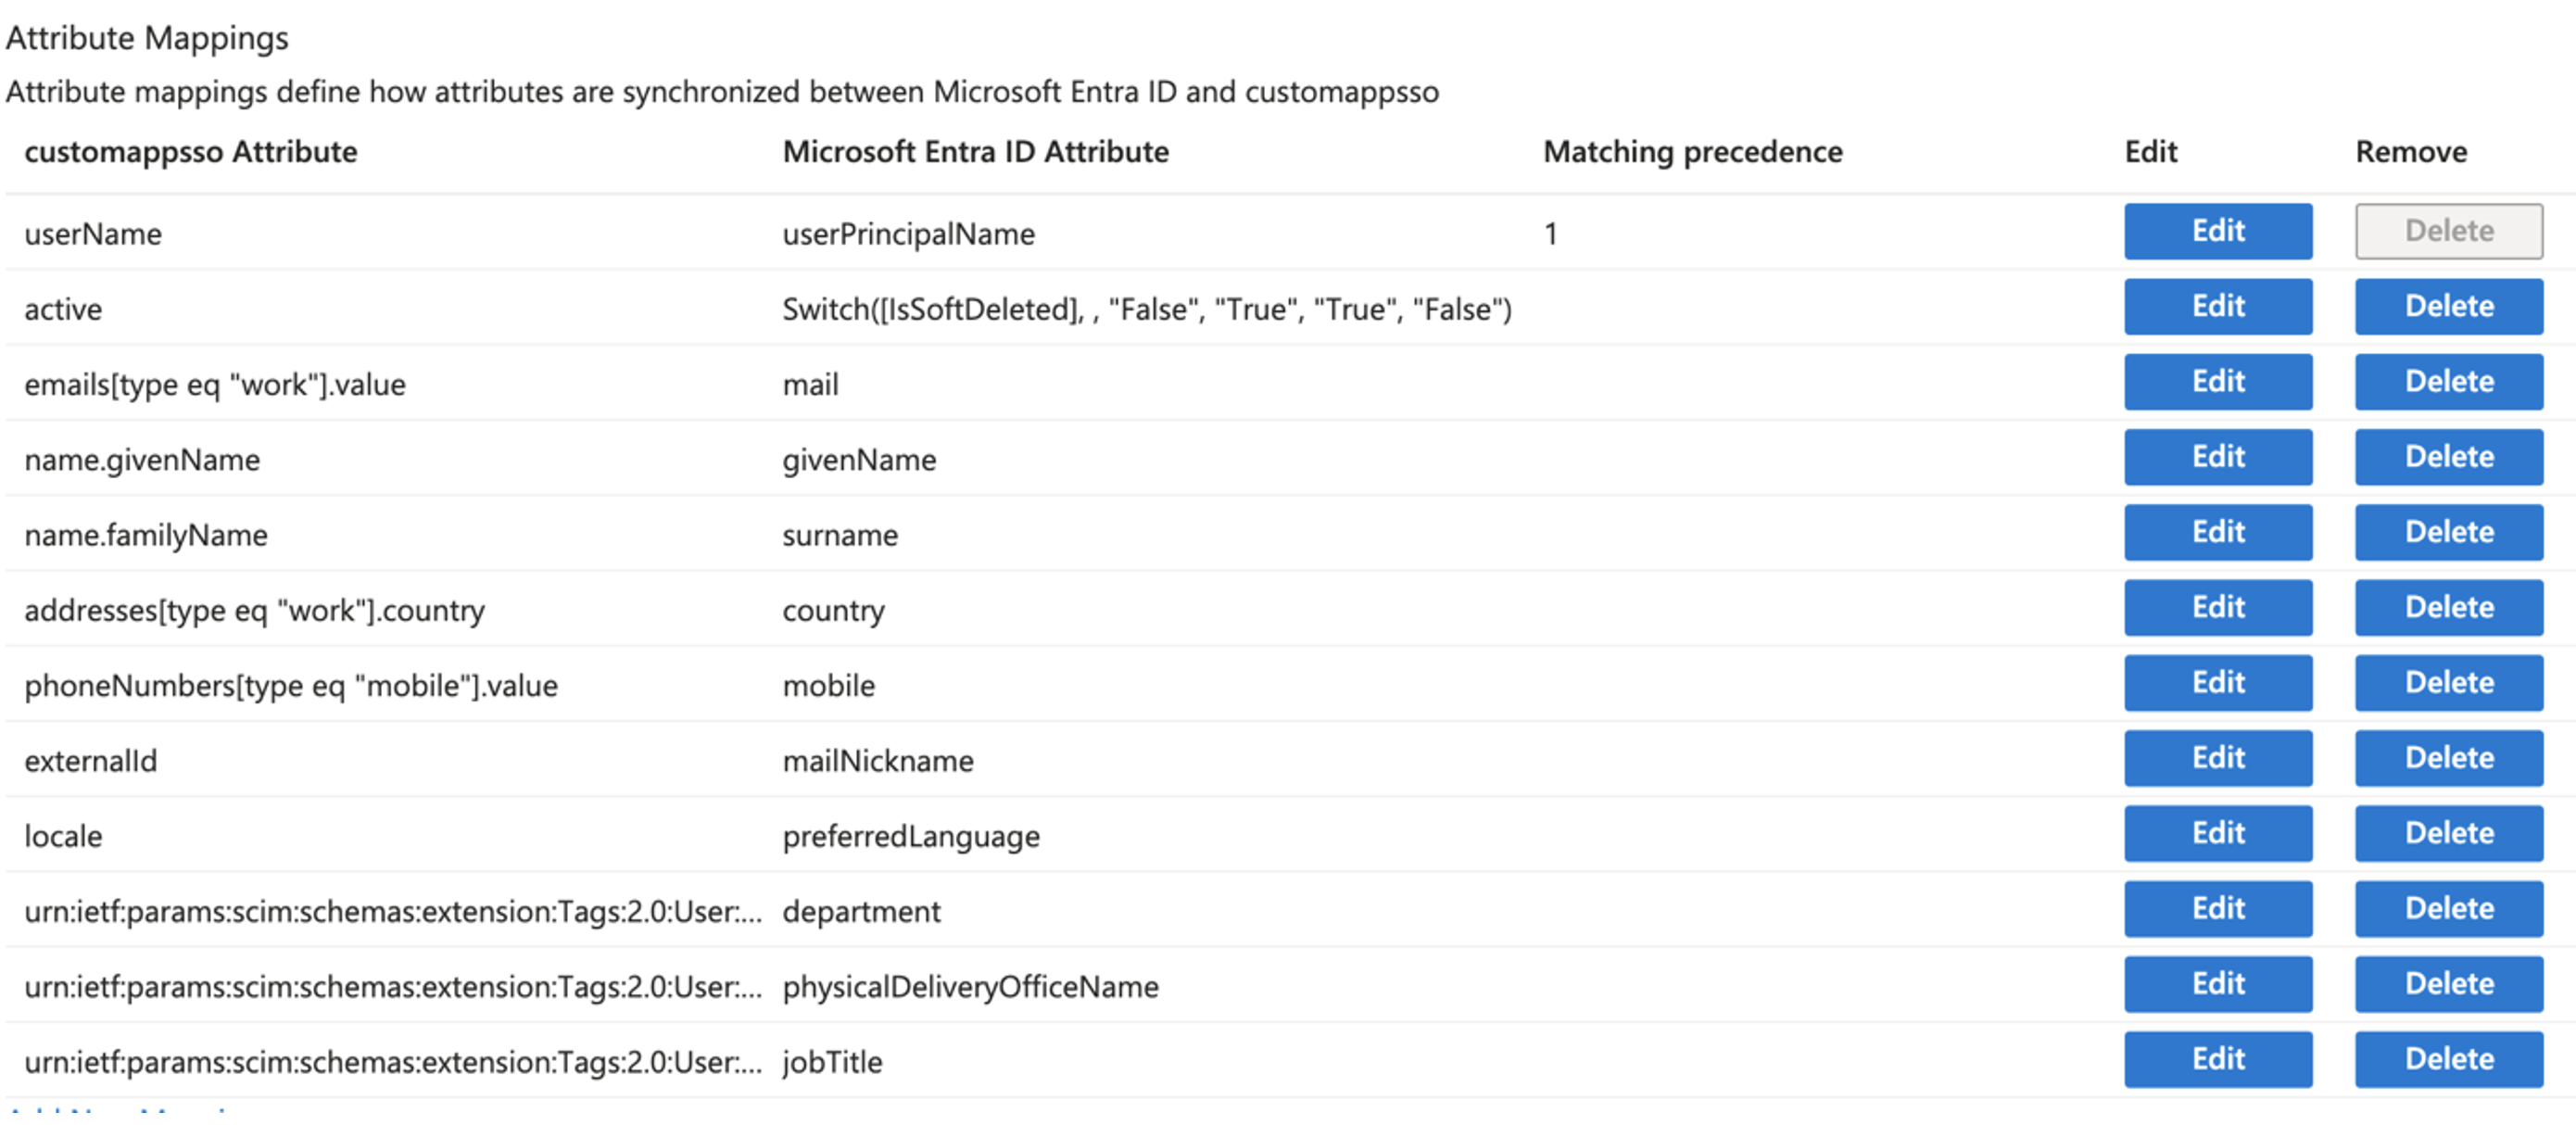The height and width of the screenshot is (1125, 2576).
Task: Select the givenName Entra attribute
Action: 859,460
